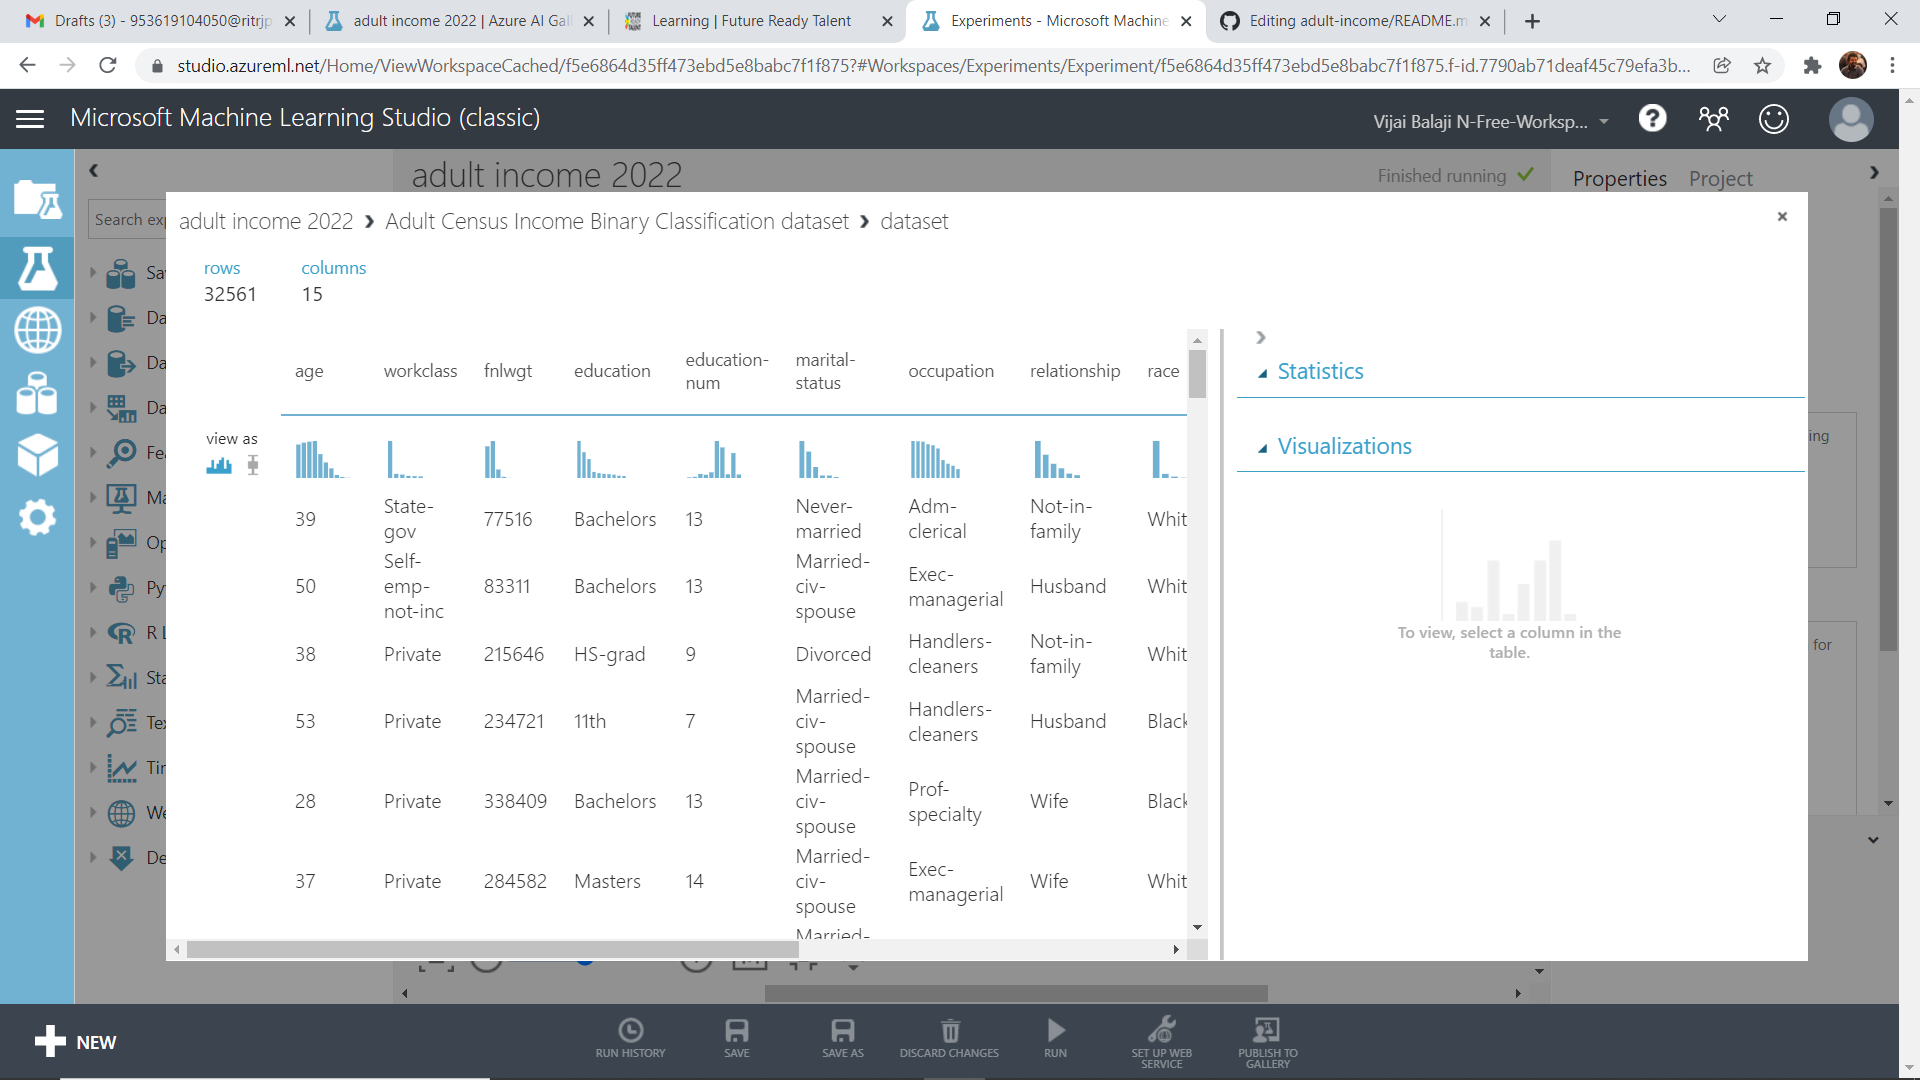Image resolution: width=1920 pixels, height=1080 pixels.
Task: Open the 'adult income 2022' breadcrumb link
Action: [x=266, y=221]
